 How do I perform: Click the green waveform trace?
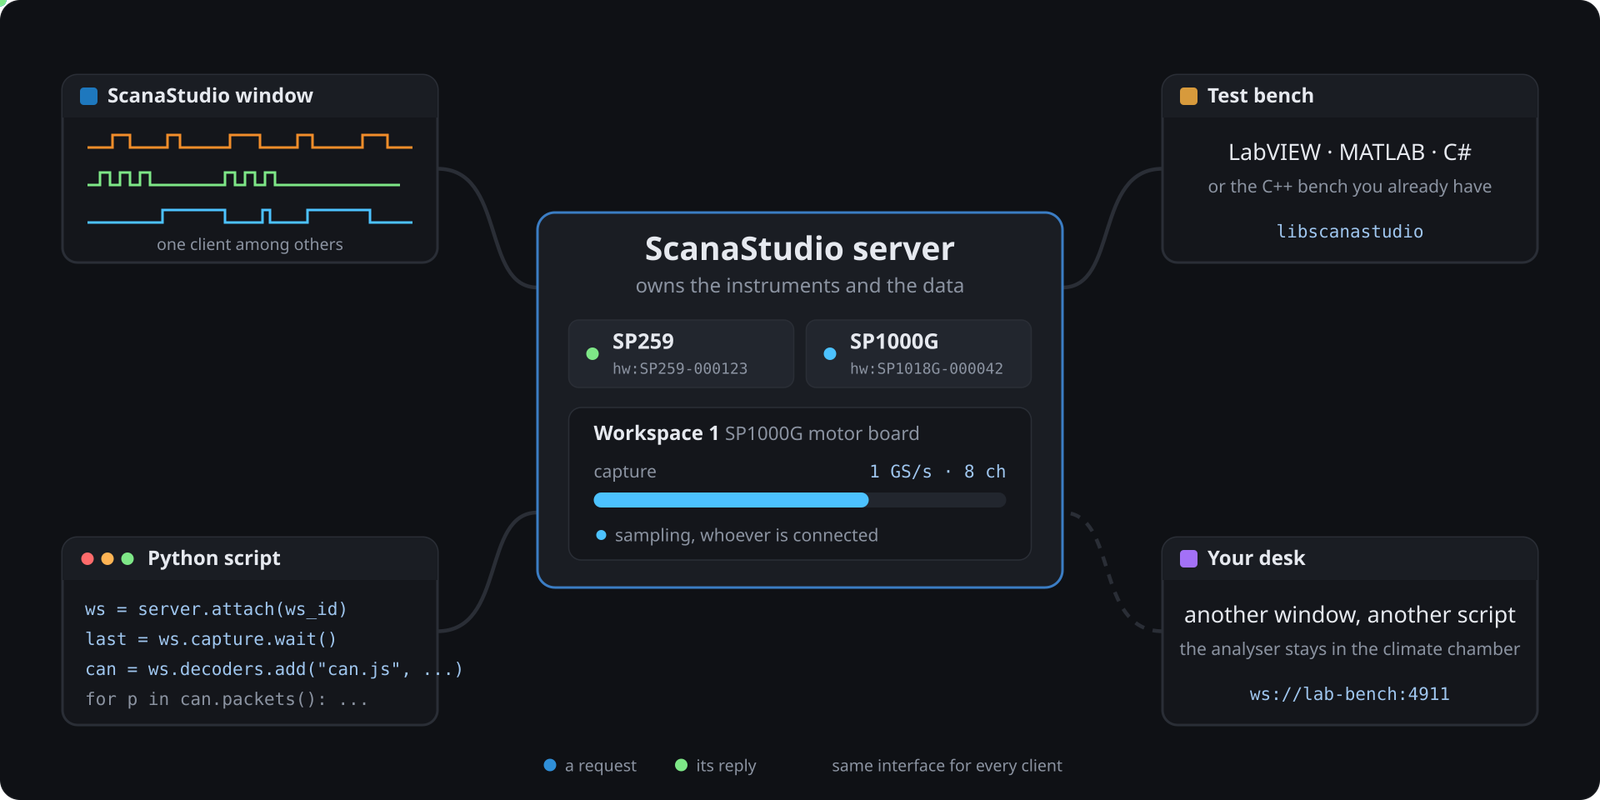point(244,179)
